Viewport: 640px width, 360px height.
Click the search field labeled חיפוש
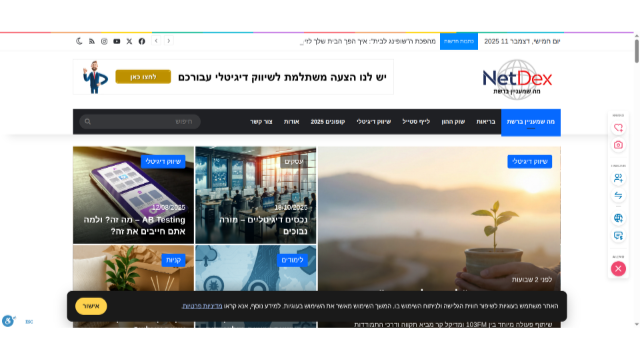[x=140, y=122]
